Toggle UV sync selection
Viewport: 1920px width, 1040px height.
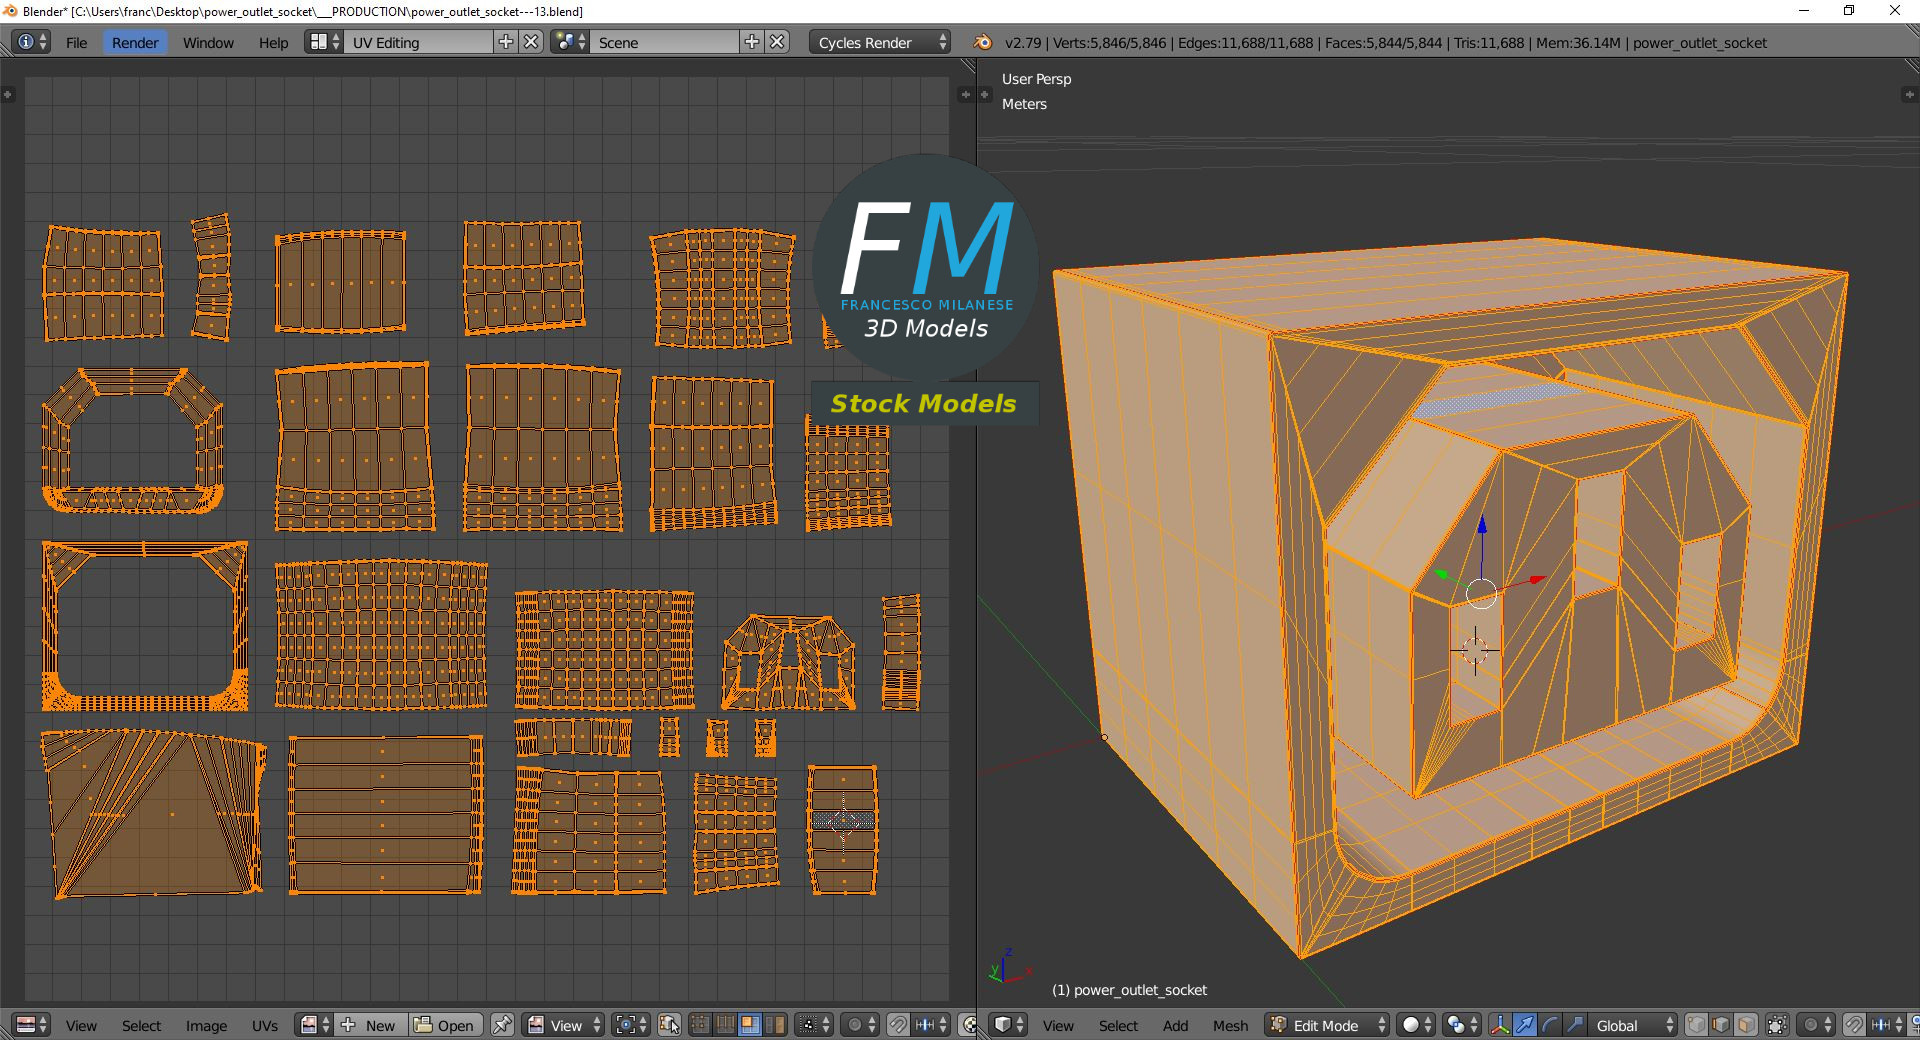coord(669,1025)
